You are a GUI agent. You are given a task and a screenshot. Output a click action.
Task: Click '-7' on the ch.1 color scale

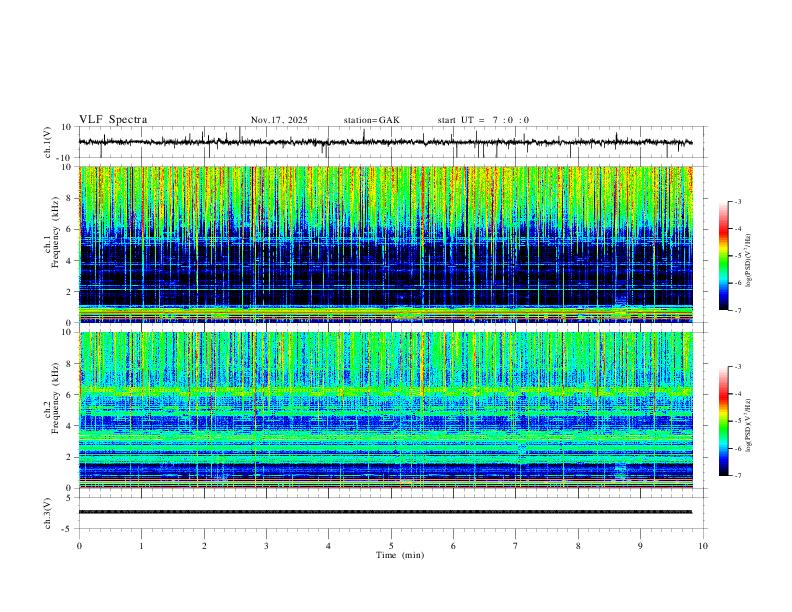(x=737, y=310)
